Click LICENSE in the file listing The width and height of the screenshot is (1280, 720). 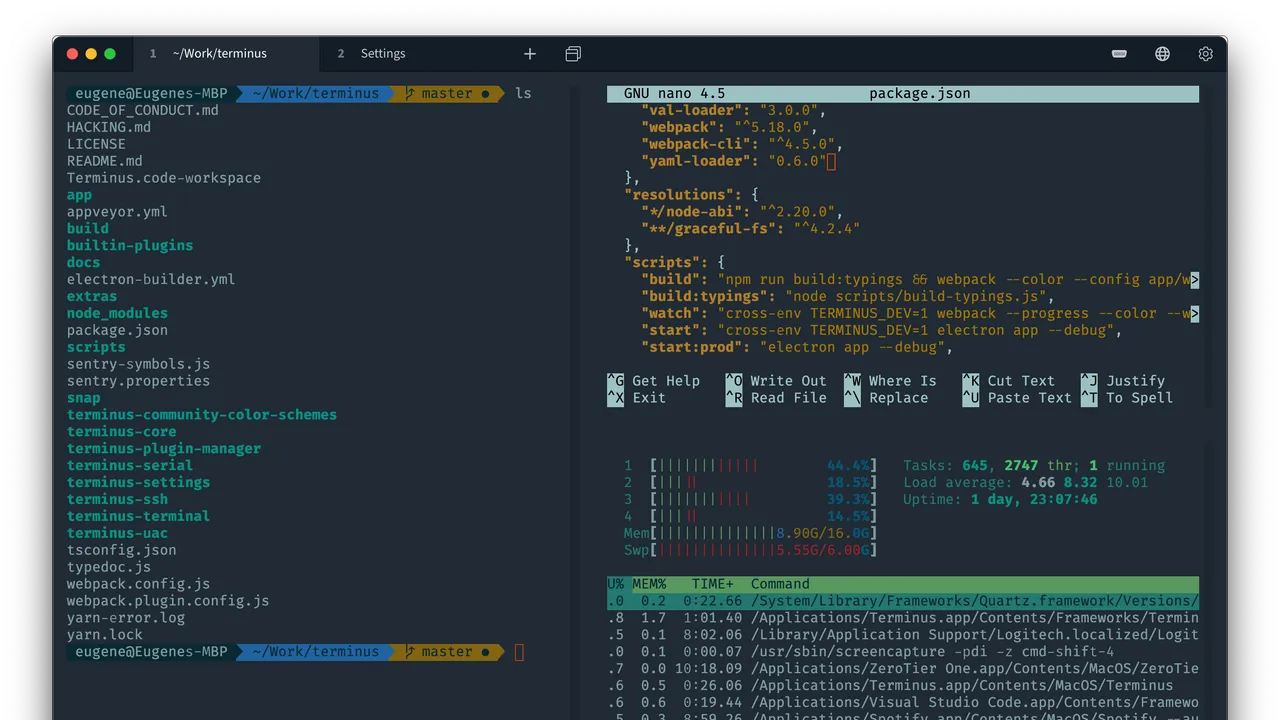coord(96,144)
